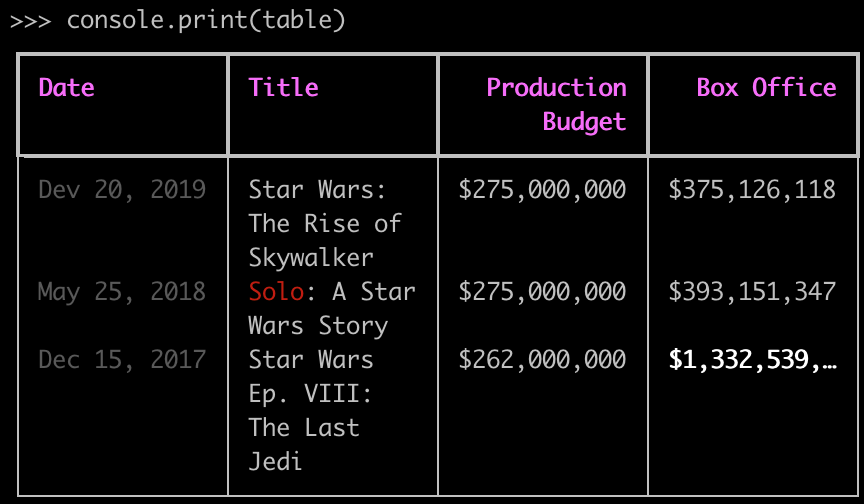
Task: Click the $393,151,347 box office value
Action: point(752,292)
